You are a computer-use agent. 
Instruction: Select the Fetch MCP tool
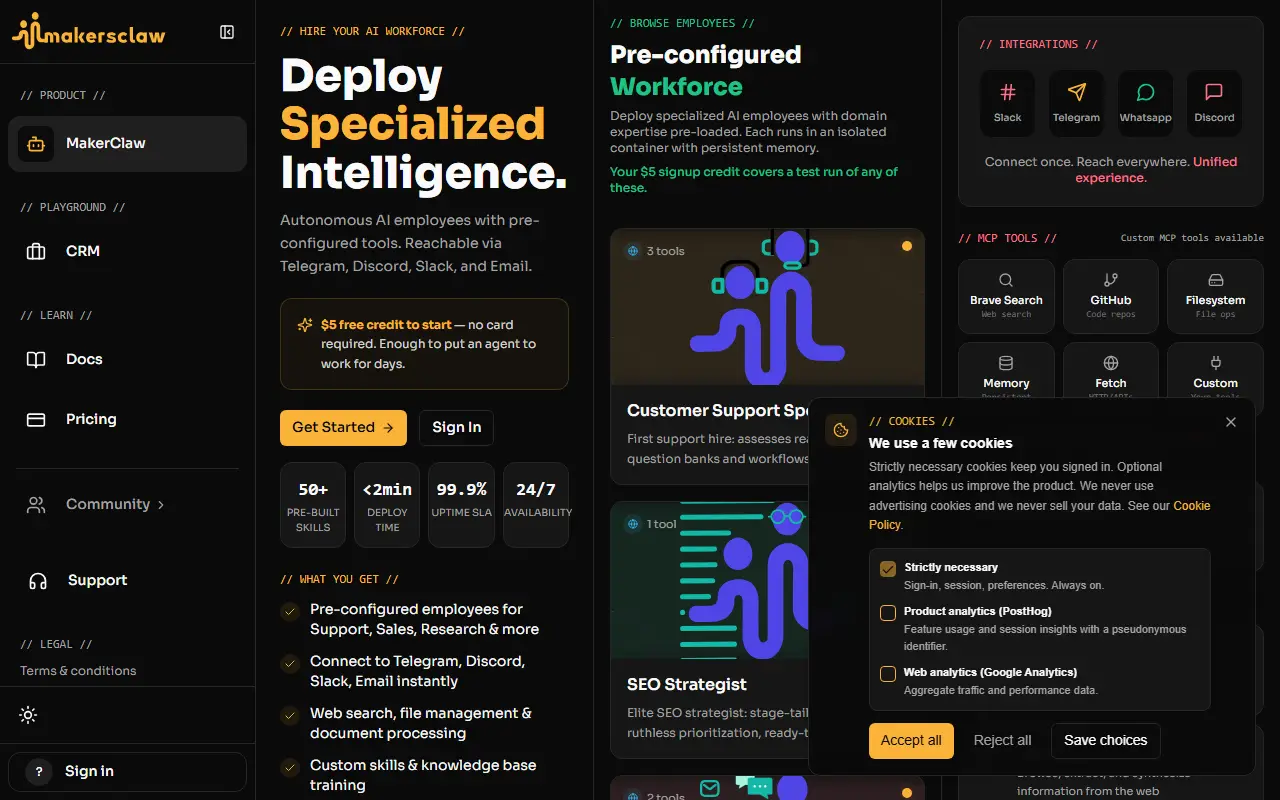pos(1111,372)
